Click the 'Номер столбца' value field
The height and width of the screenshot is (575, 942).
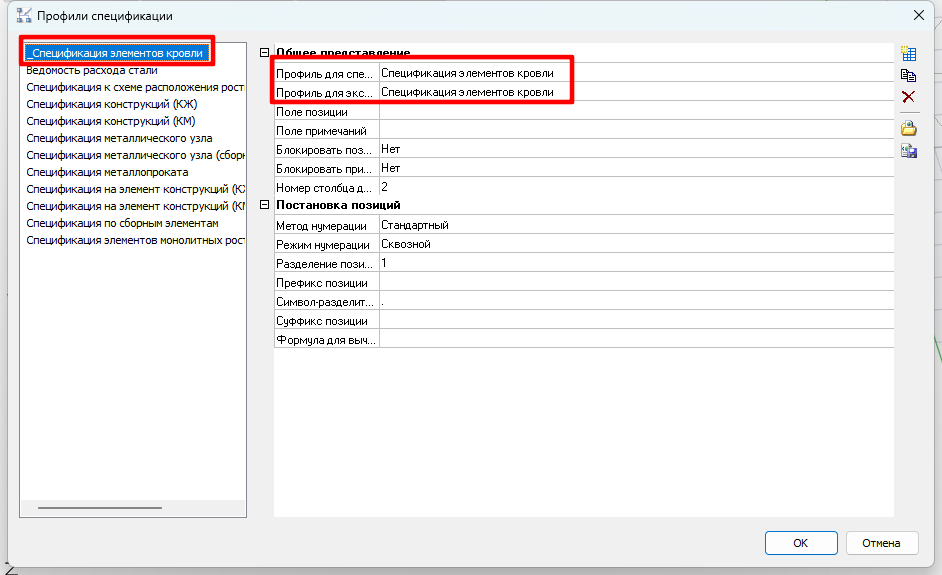[x=635, y=187]
